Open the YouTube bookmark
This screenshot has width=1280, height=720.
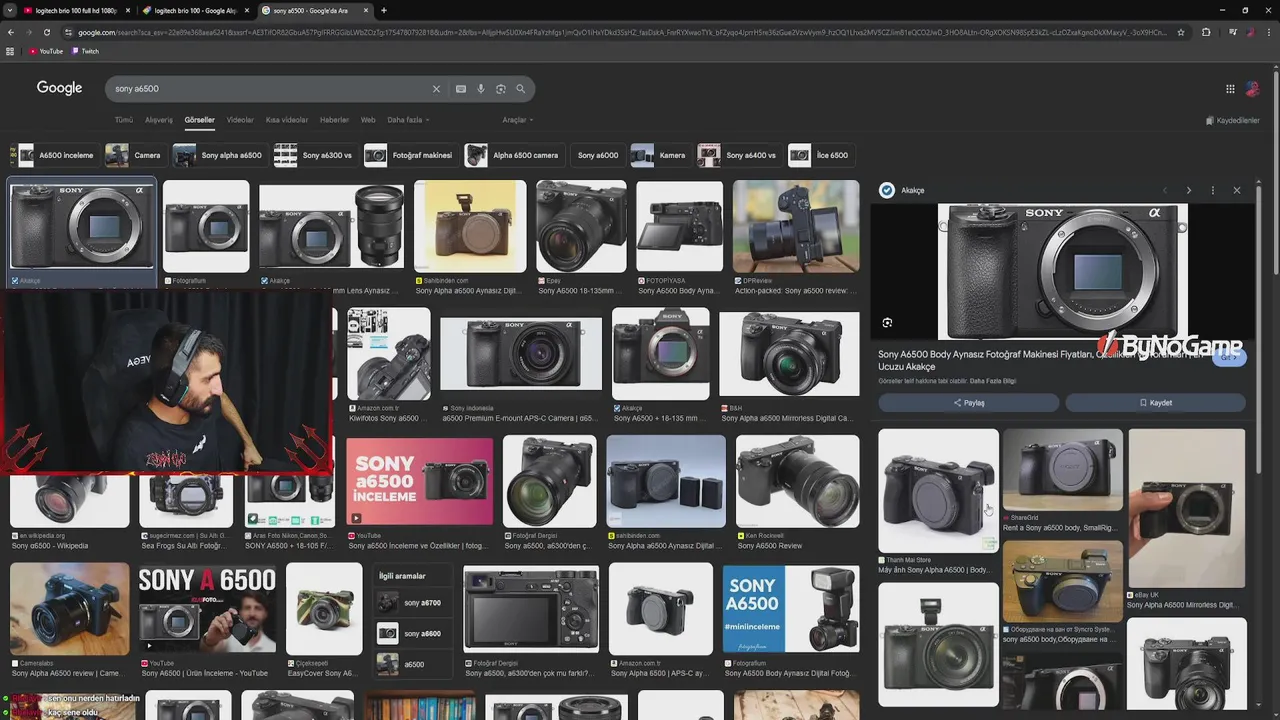click(46, 51)
